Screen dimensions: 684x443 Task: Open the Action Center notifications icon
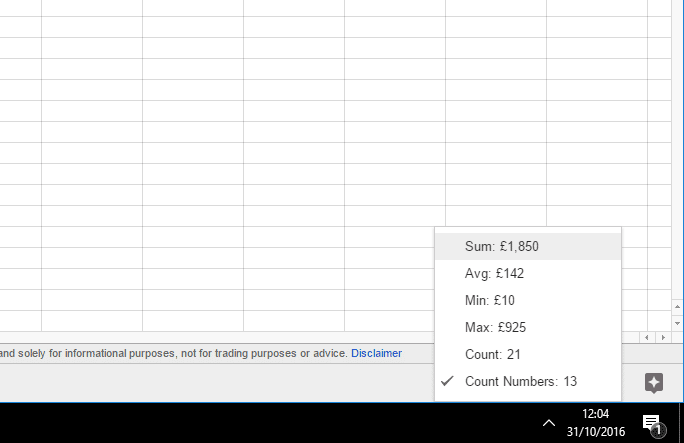(x=654, y=425)
